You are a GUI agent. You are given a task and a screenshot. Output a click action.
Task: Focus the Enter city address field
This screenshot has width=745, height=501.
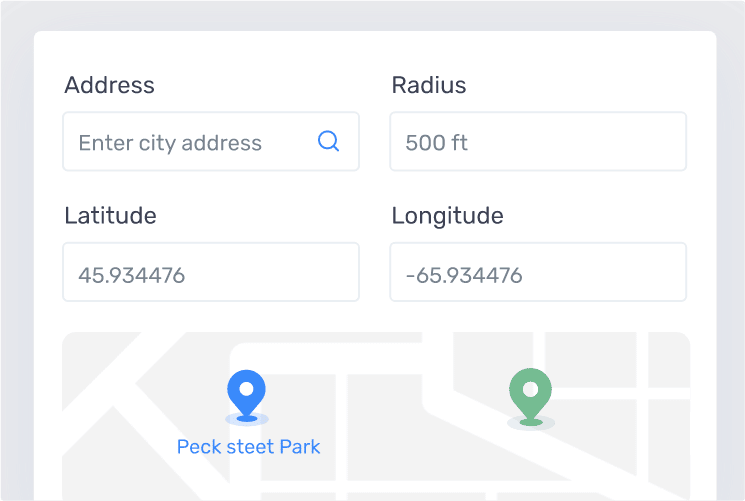[x=211, y=142]
